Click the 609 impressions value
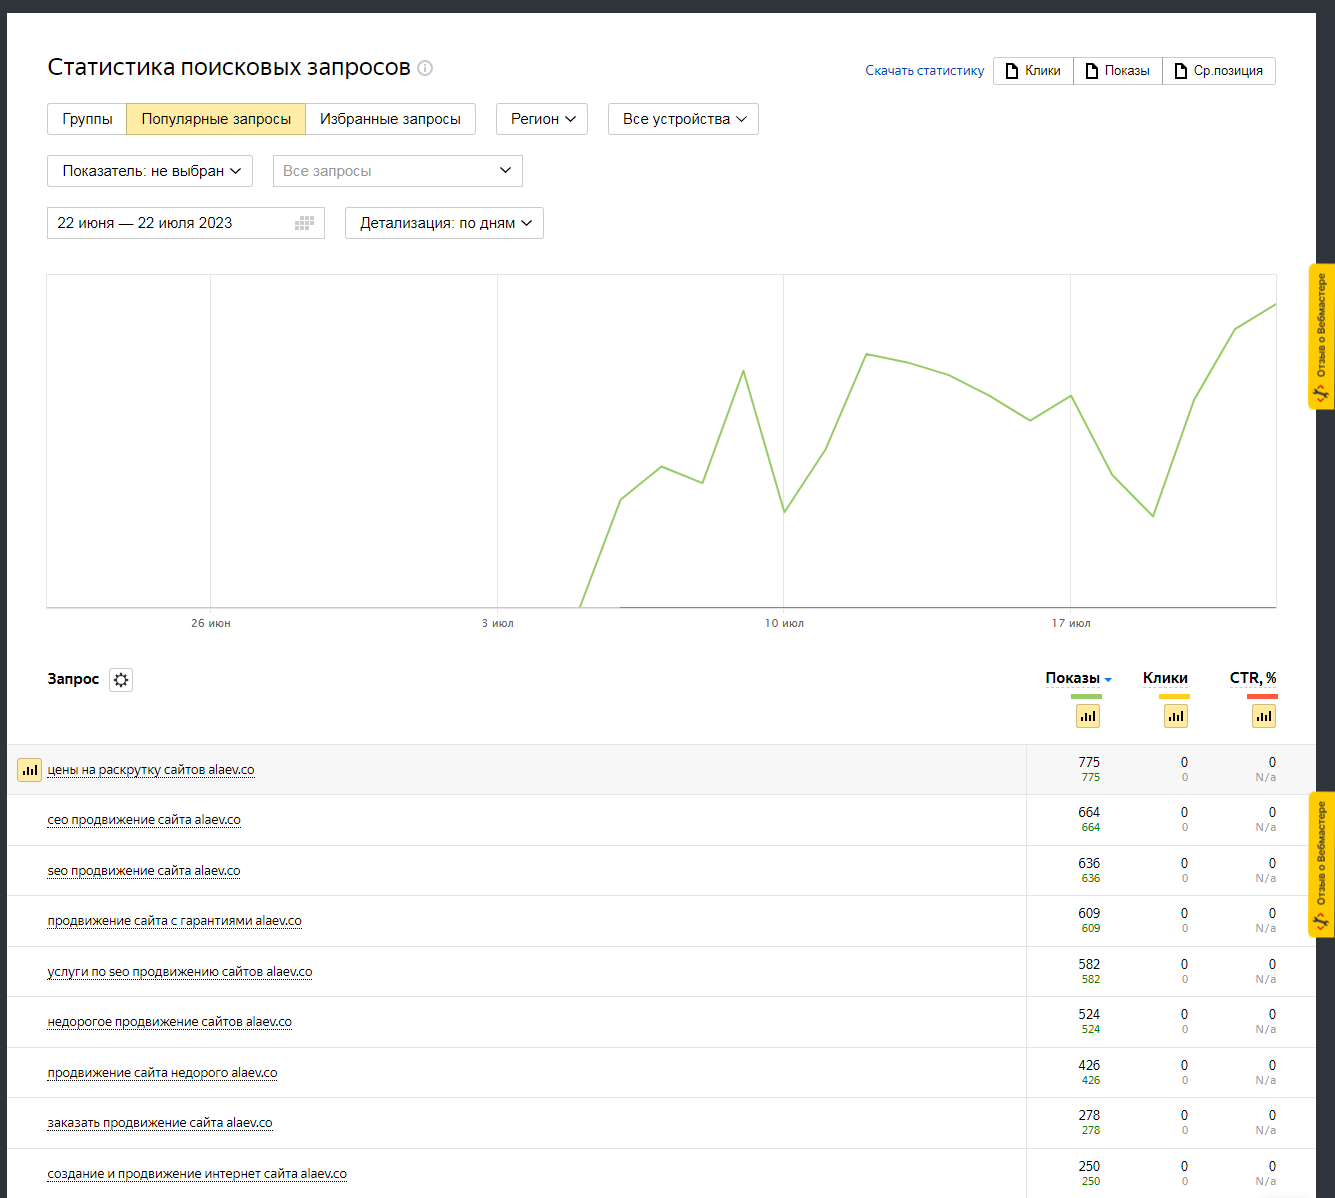1335x1198 pixels. pos(1089,913)
